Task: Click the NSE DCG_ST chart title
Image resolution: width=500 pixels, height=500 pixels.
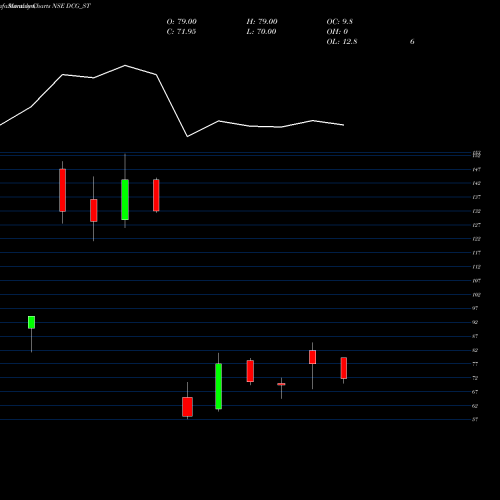Action: coord(71,6)
